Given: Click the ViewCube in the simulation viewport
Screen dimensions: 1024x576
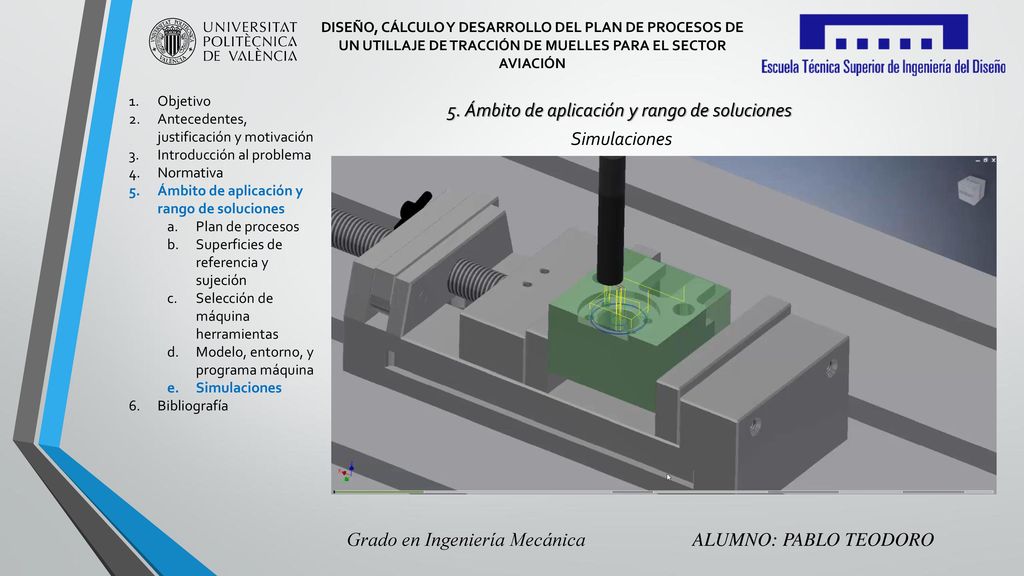Looking at the screenshot, I should (x=971, y=190).
